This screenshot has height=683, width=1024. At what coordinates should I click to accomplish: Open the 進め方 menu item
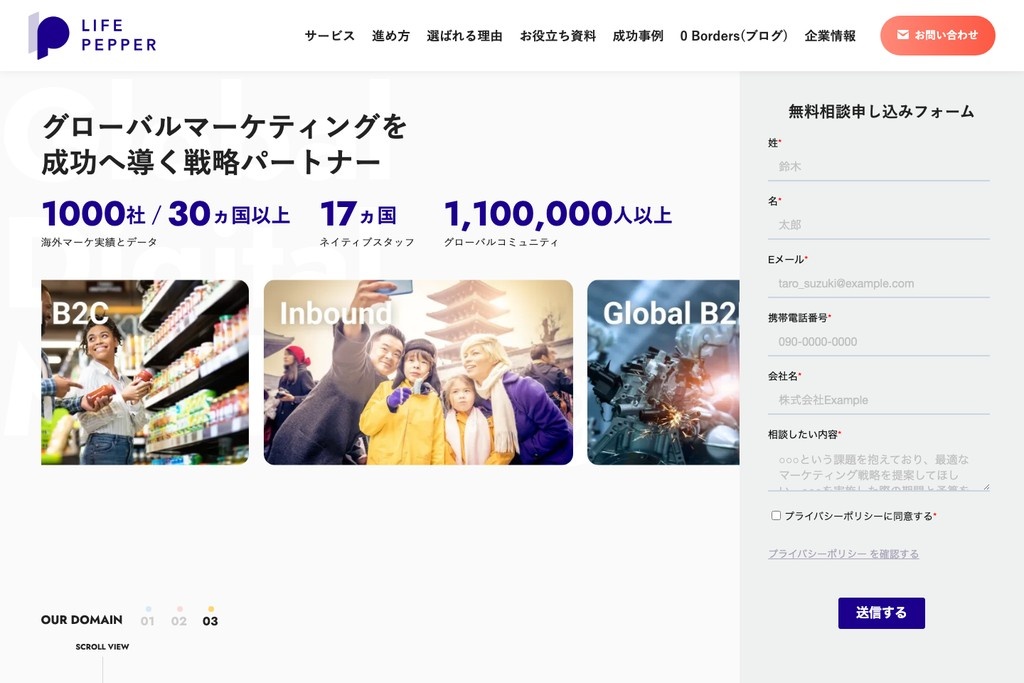391,36
